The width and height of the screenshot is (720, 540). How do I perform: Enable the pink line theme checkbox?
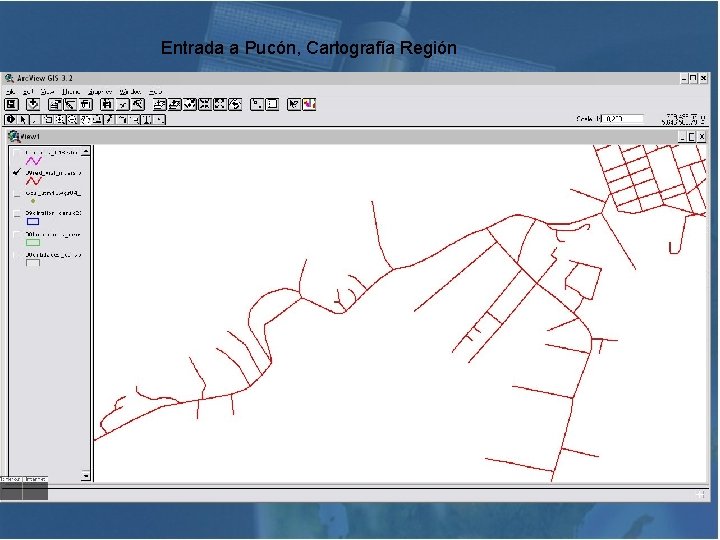(17, 152)
